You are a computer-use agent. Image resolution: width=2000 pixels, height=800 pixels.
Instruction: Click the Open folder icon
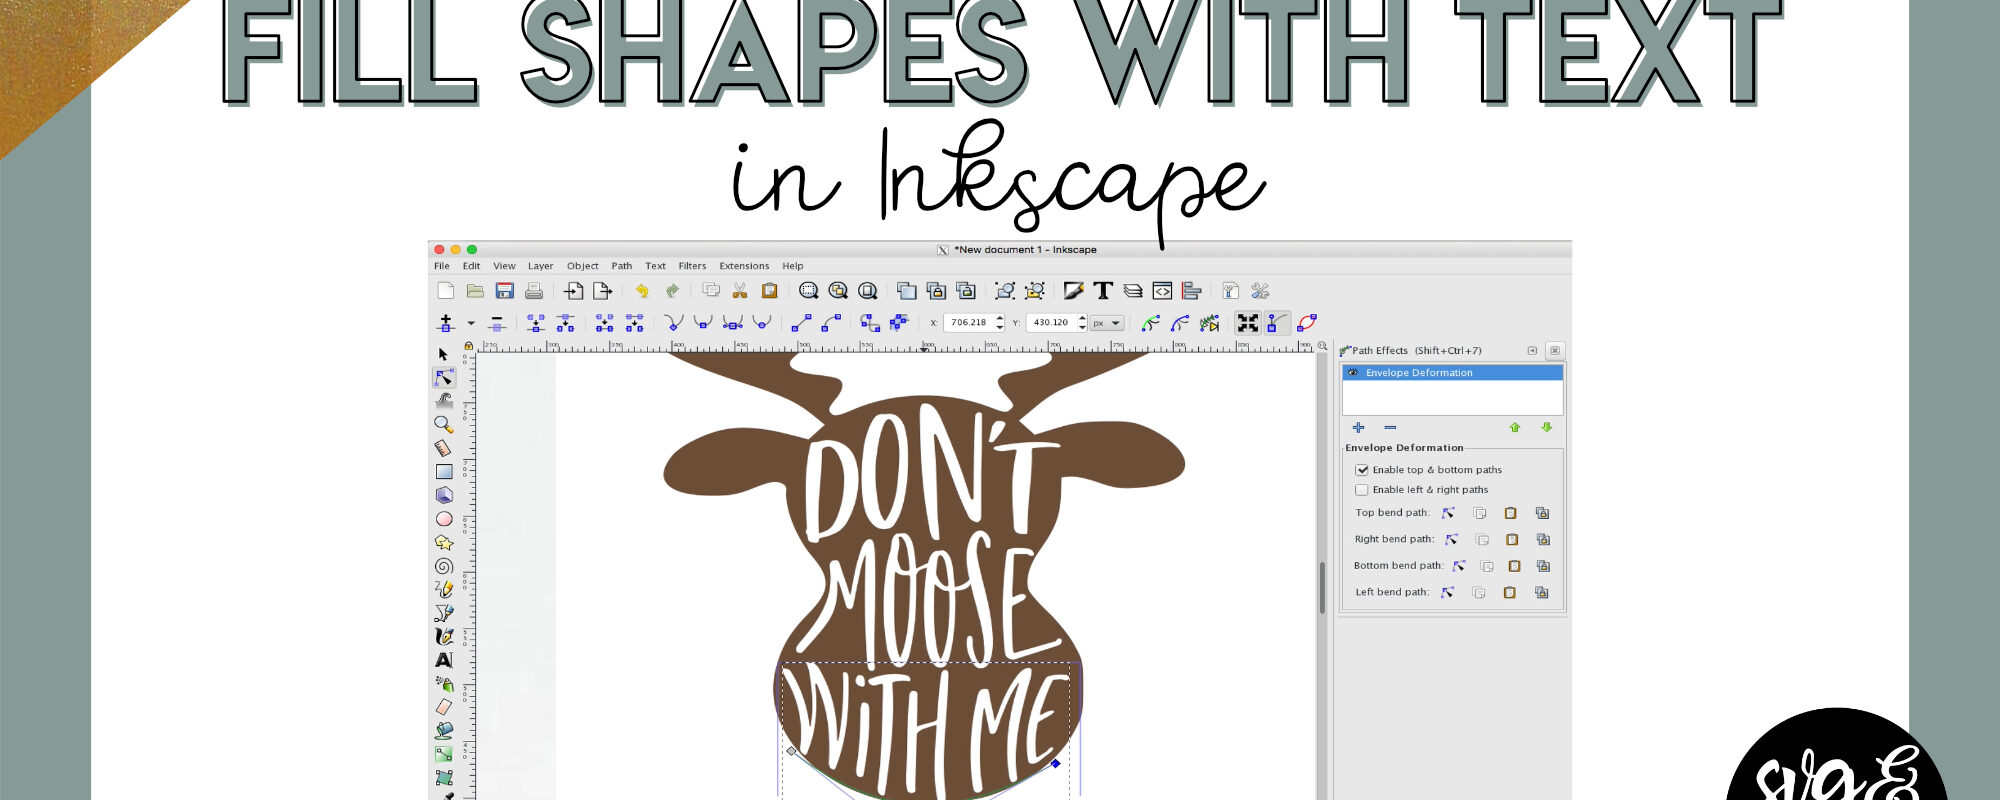tap(475, 291)
